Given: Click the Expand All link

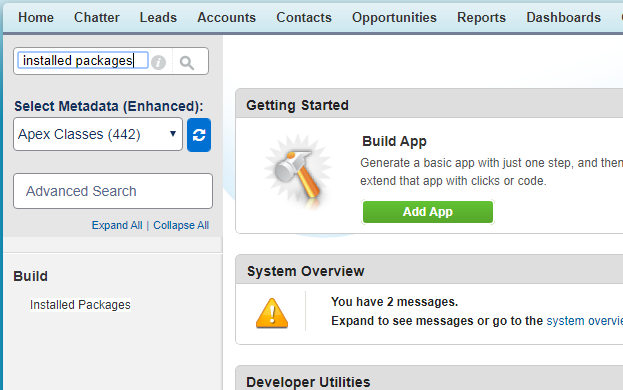Looking at the screenshot, I should tap(117, 225).
